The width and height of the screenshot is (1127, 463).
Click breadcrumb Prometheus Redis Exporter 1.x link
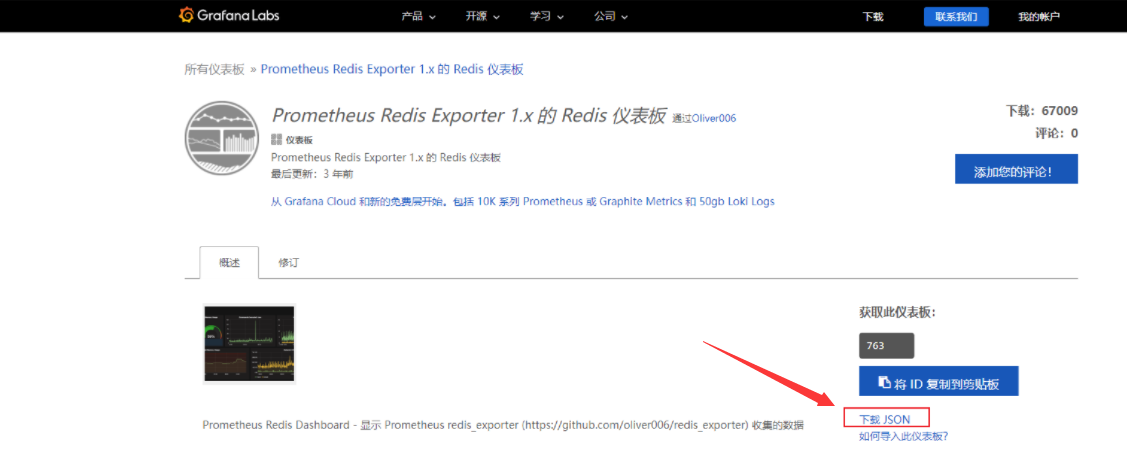point(392,69)
